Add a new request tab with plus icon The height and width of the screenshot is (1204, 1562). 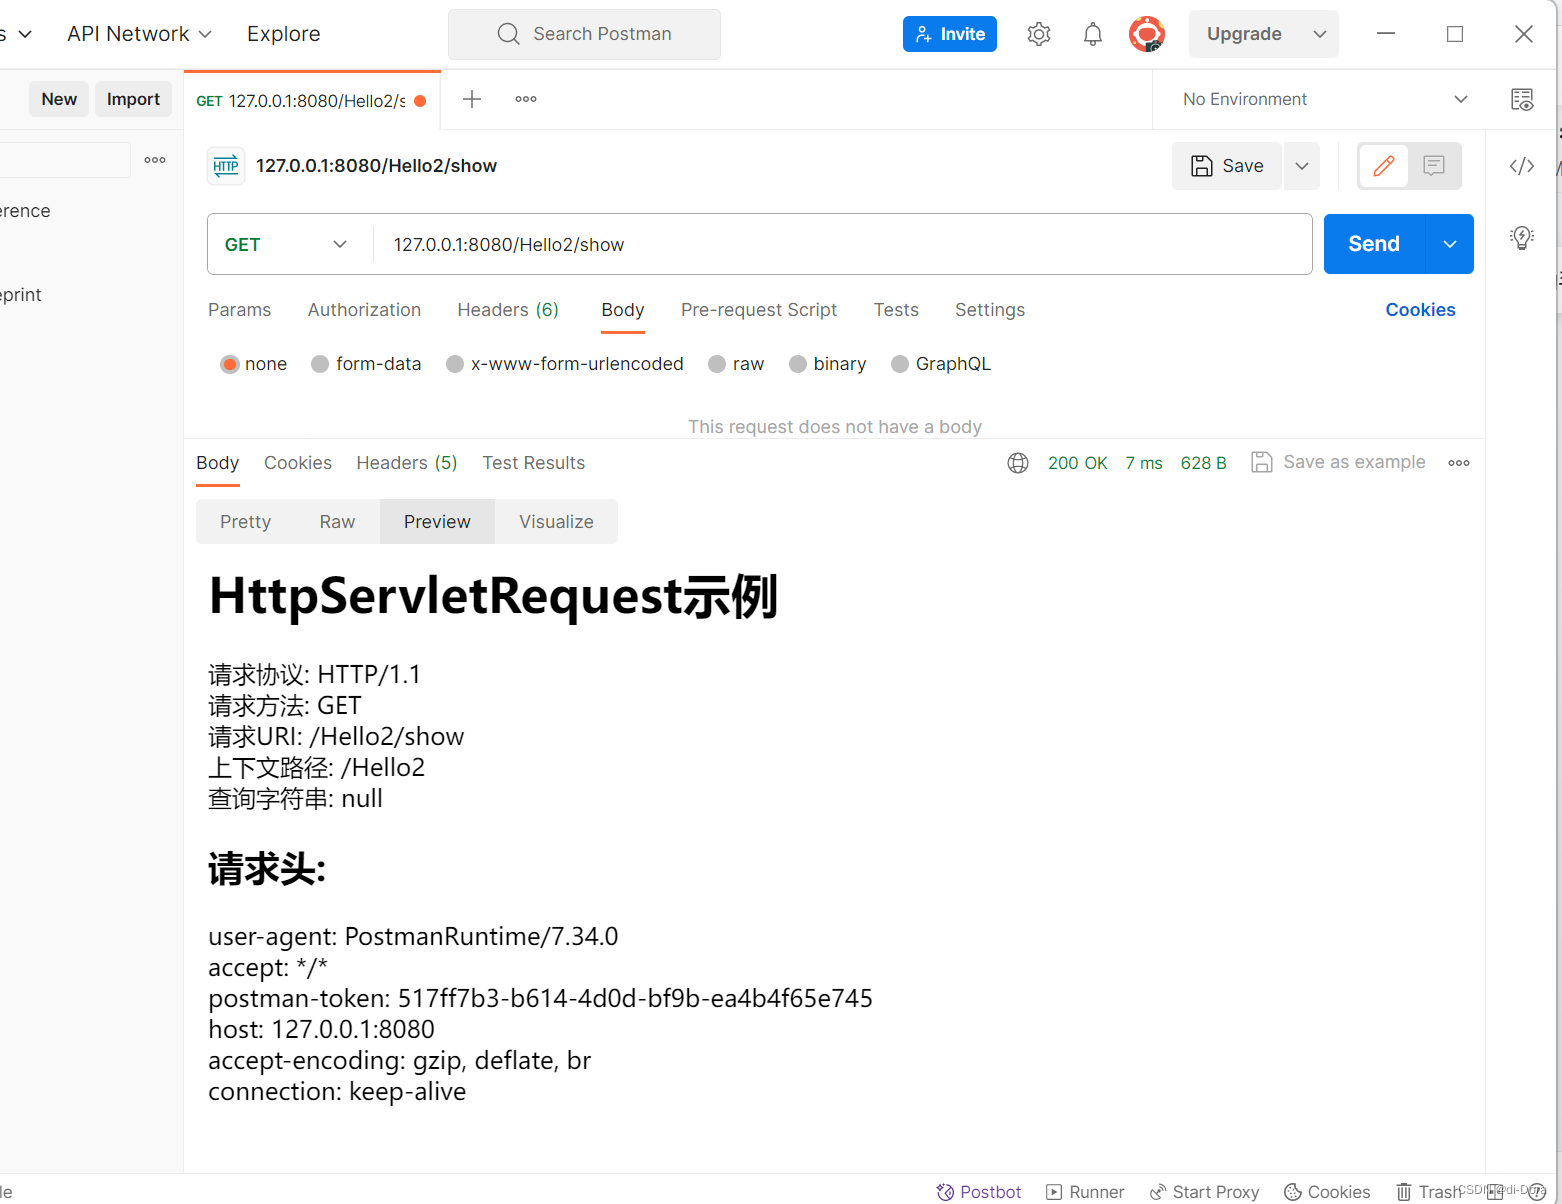[472, 99]
